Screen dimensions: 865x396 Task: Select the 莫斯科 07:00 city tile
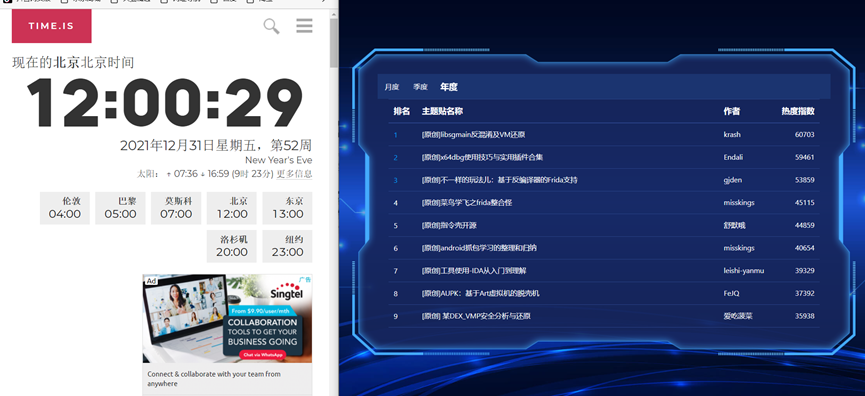click(x=176, y=208)
